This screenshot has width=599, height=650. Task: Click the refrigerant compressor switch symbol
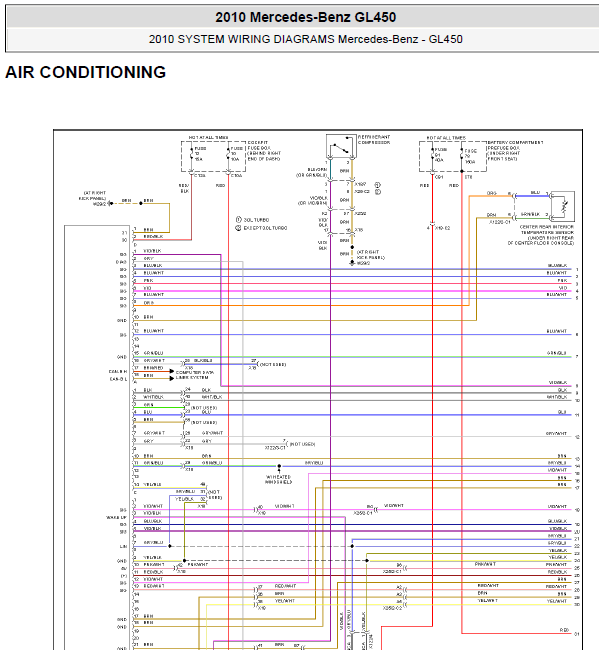(x=341, y=146)
